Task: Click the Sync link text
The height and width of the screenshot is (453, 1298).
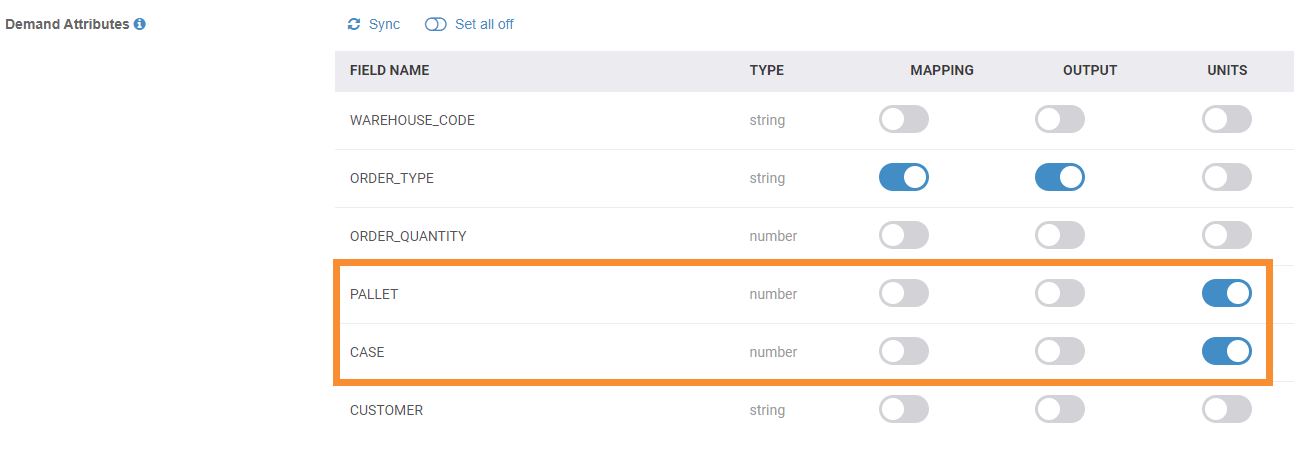Action: click(x=384, y=24)
